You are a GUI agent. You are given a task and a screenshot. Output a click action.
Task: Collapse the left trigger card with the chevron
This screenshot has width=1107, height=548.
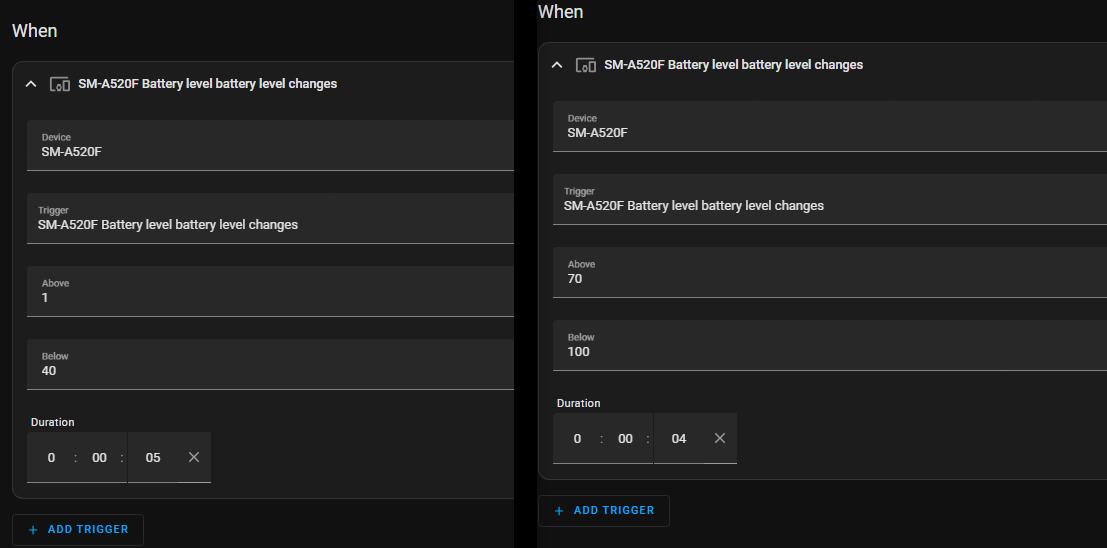[30, 84]
